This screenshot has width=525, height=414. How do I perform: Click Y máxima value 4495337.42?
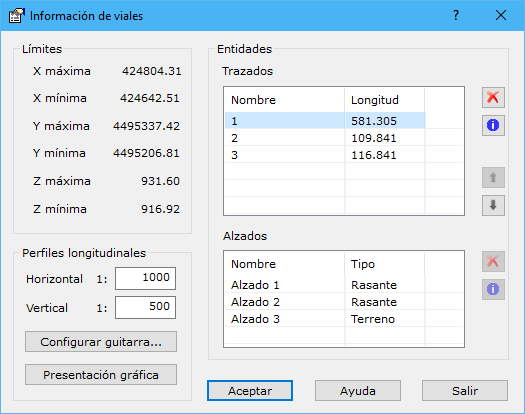(x=146, y=126)
